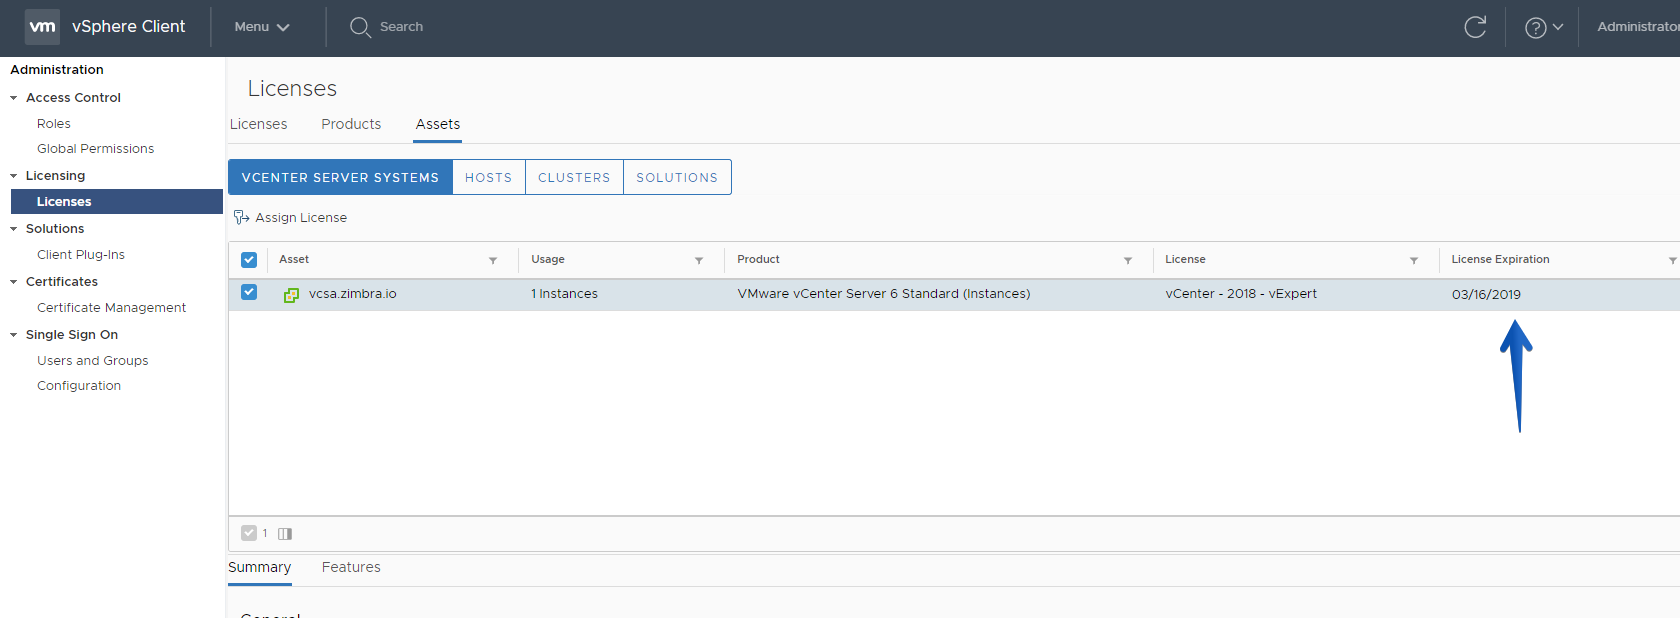Click the Search input field
Screen dimensions: 1680x618
click(x=401, y=27)
